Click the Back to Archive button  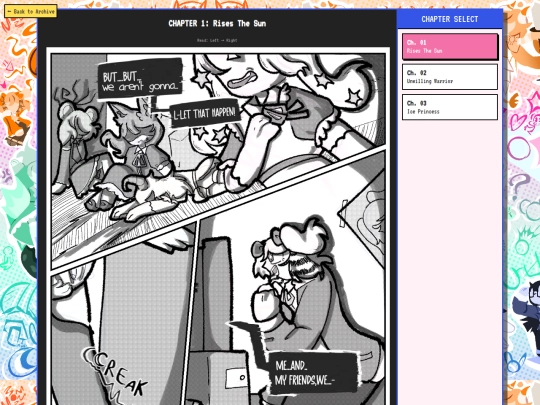click(31, 11)
